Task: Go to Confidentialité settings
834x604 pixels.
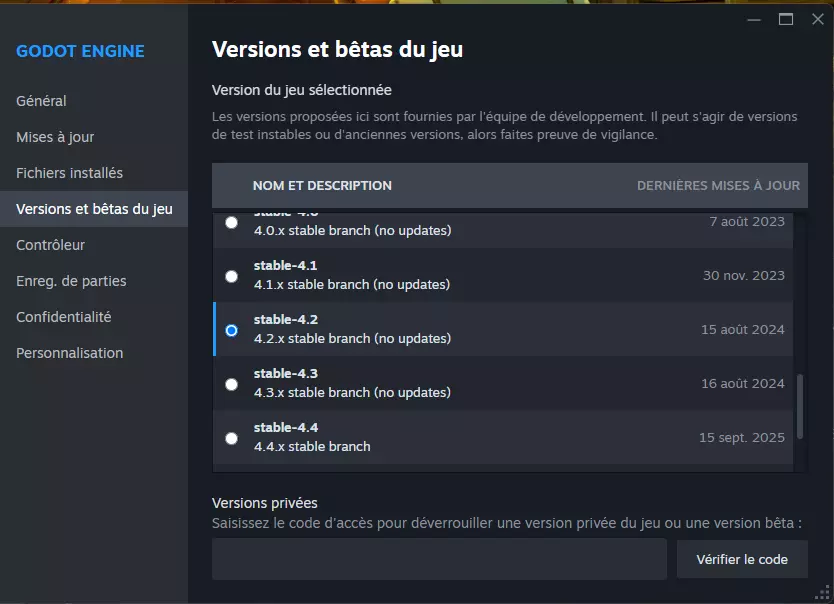Action: point(63,317)
